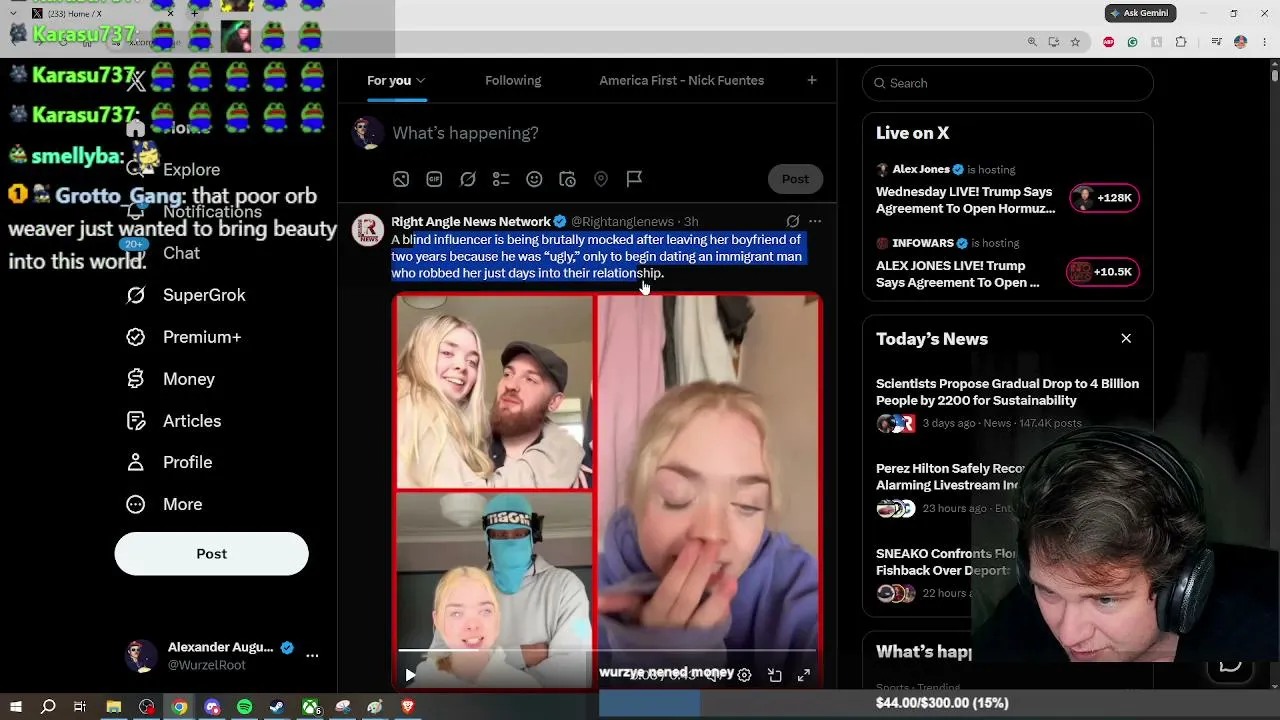Open Steam from the taskbar

tap(277, 707)
